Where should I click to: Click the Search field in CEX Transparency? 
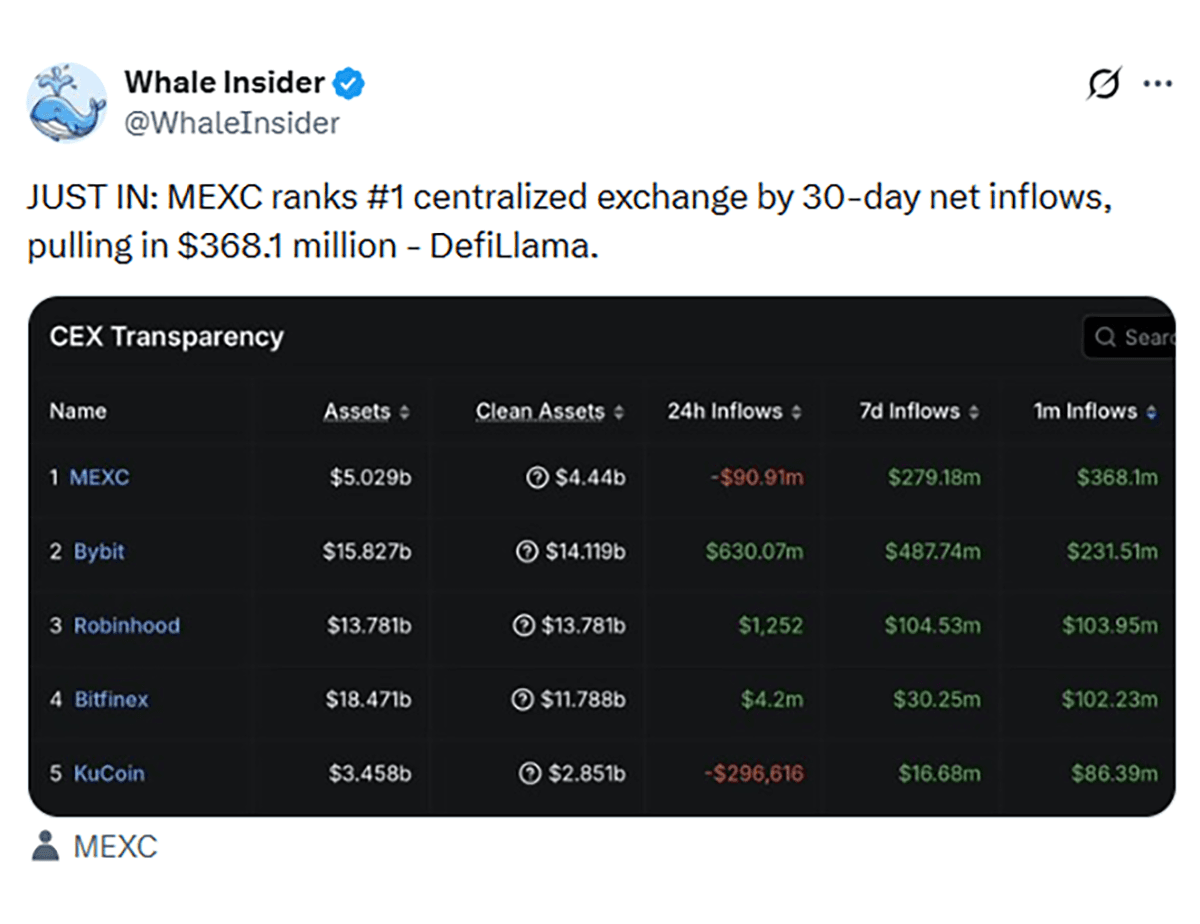tap(1129, 337)
